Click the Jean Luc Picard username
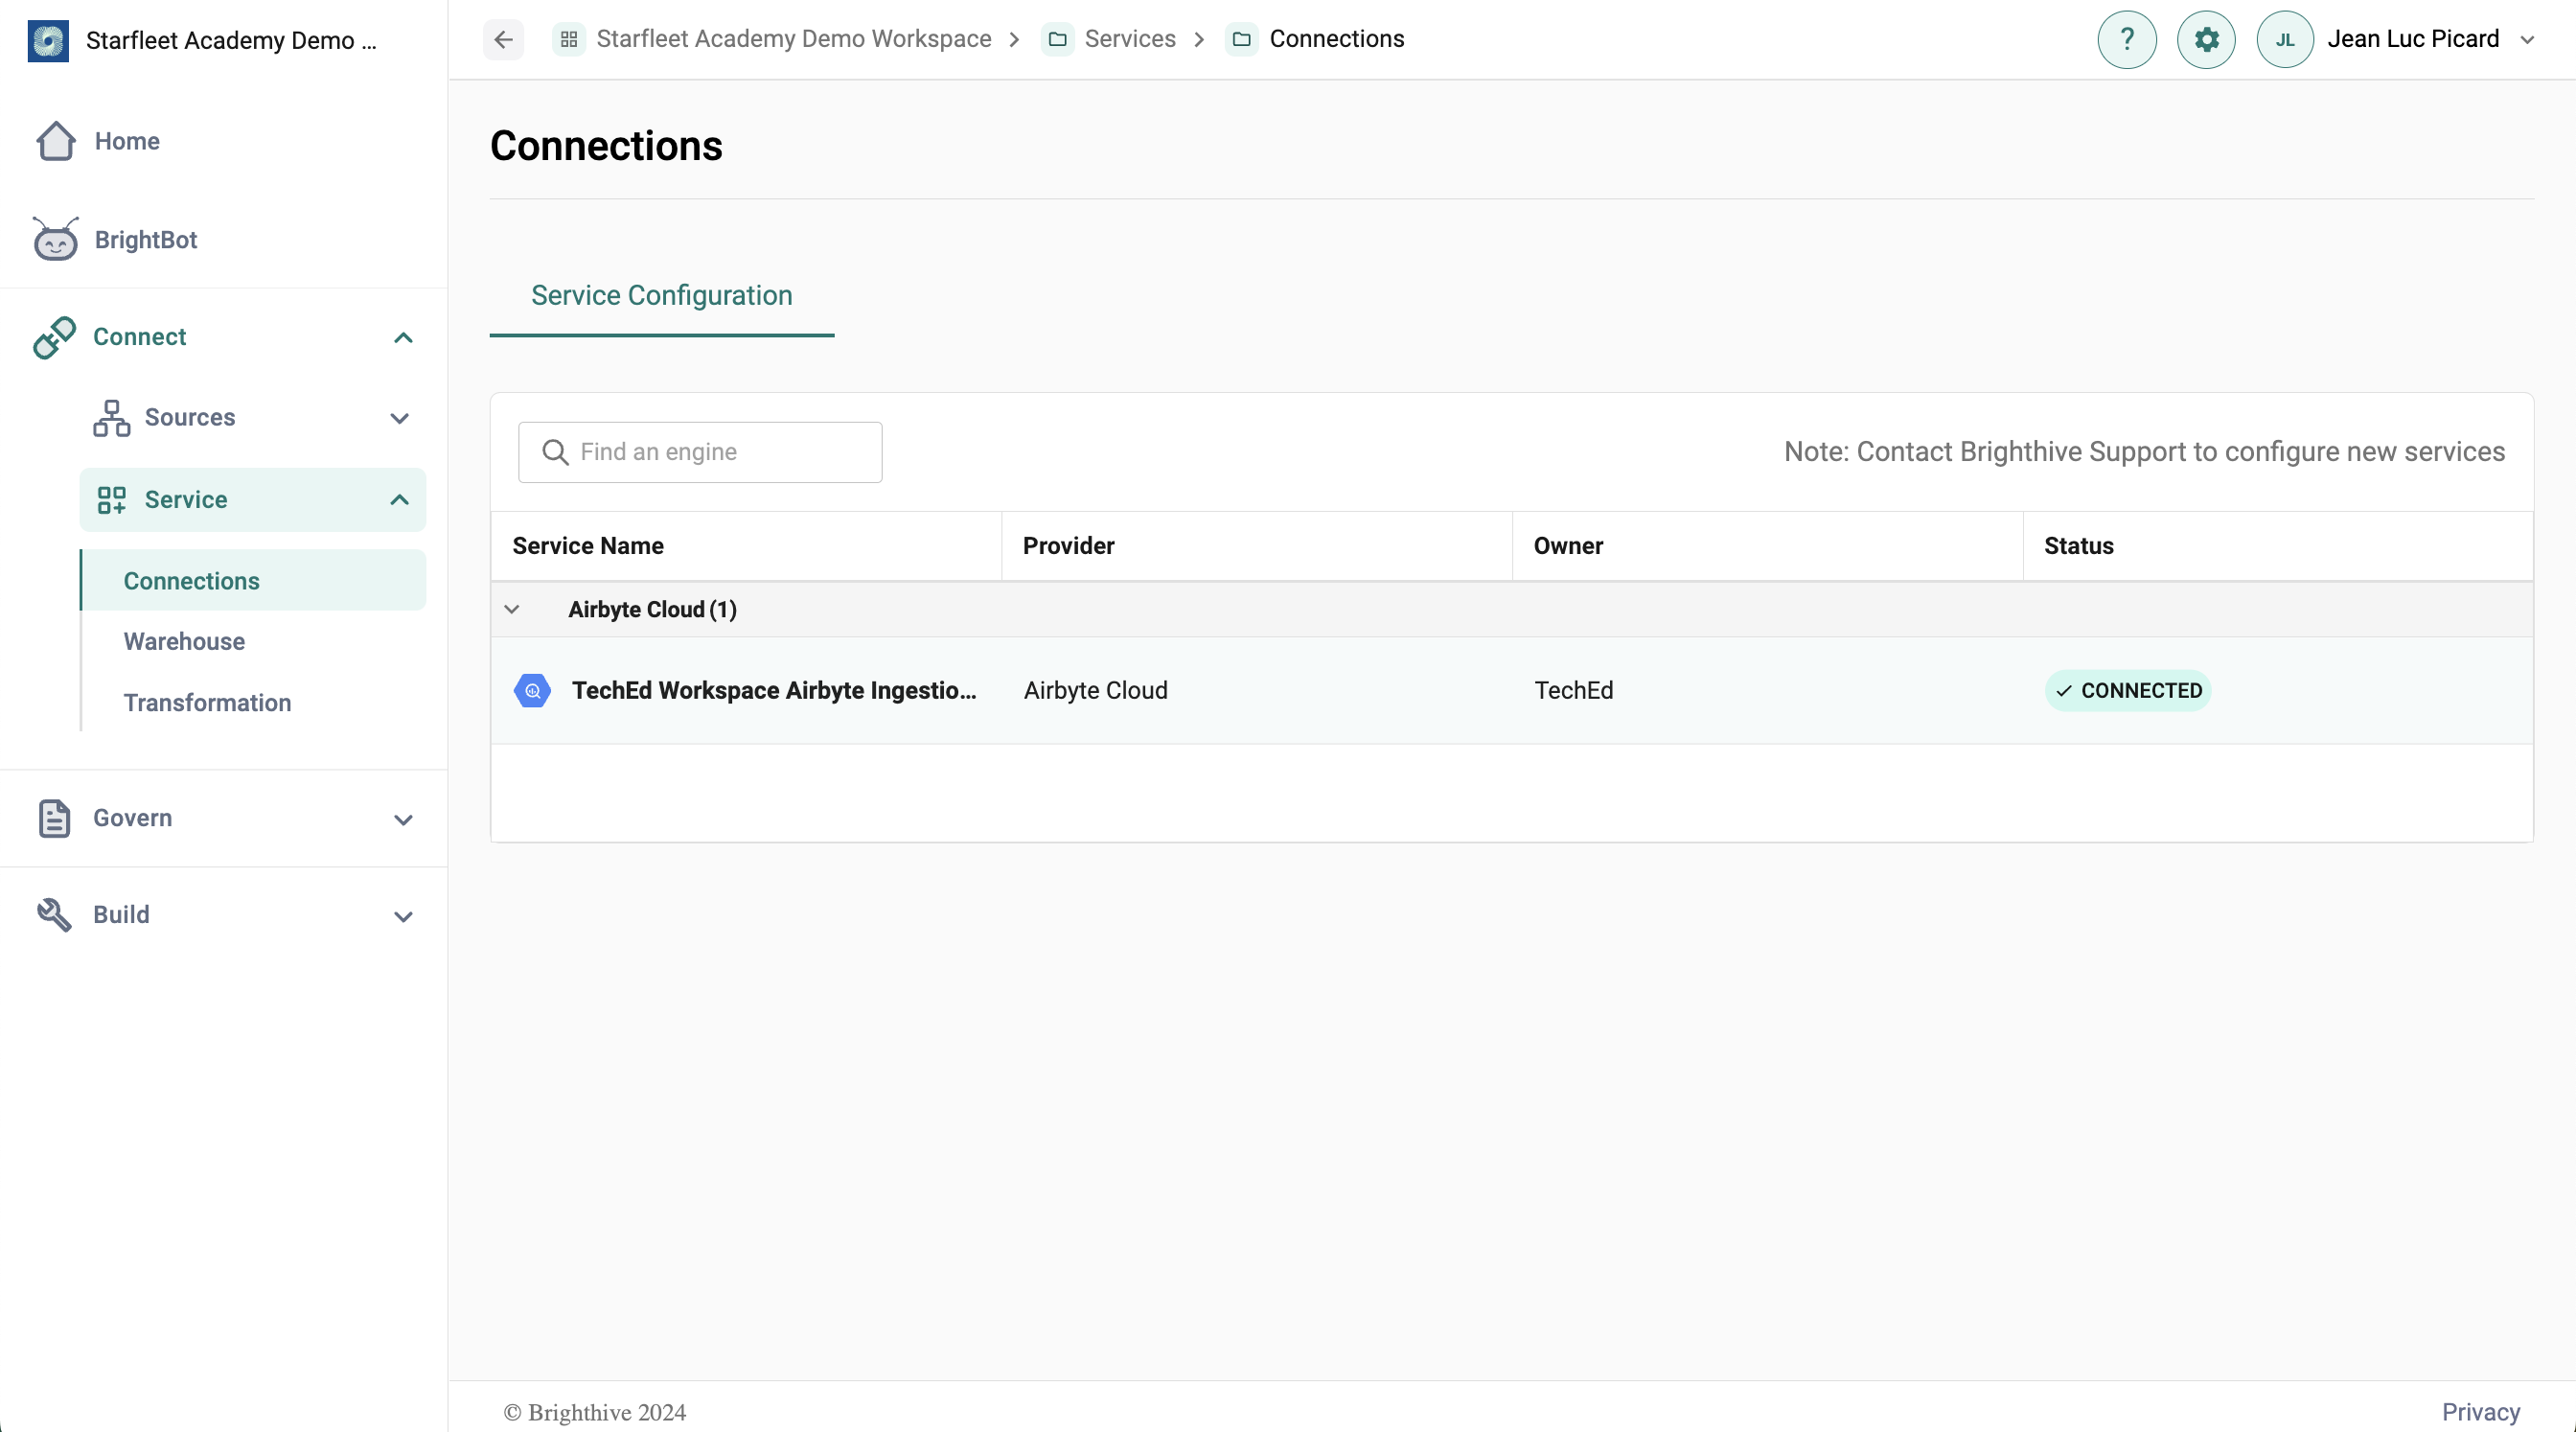This screenshot has height=1432, width=2576. coord(2413,39)
